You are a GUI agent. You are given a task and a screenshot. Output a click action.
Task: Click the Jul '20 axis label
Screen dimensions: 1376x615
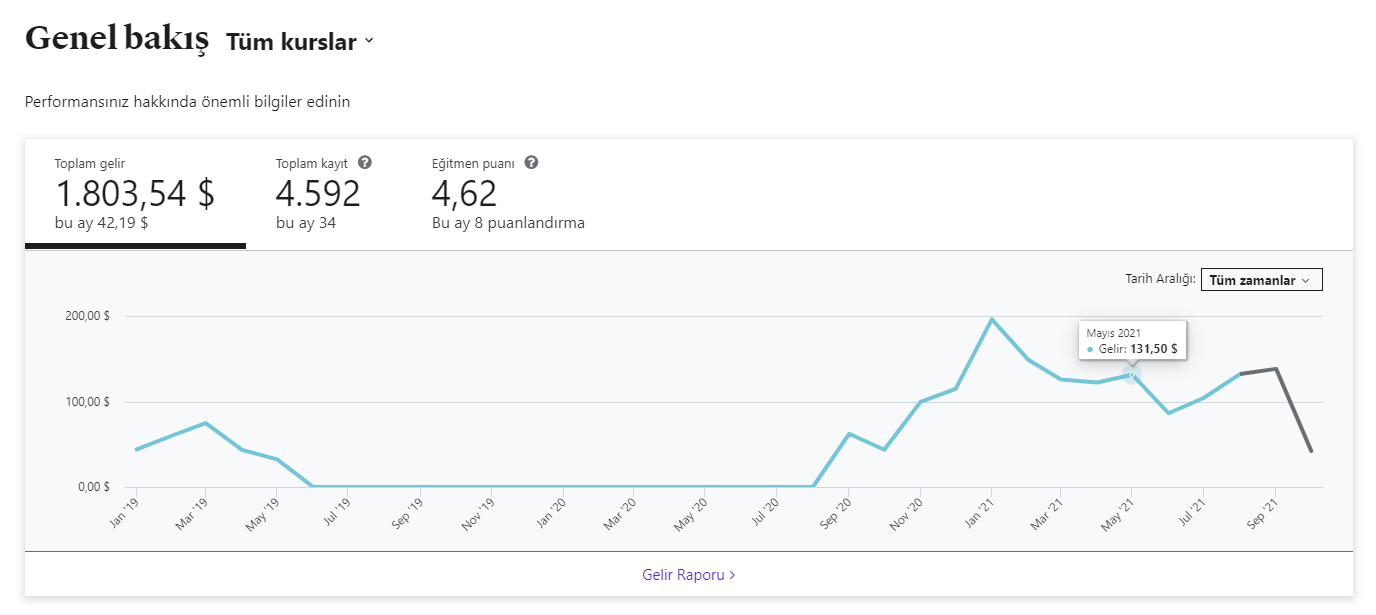point(764,510)
